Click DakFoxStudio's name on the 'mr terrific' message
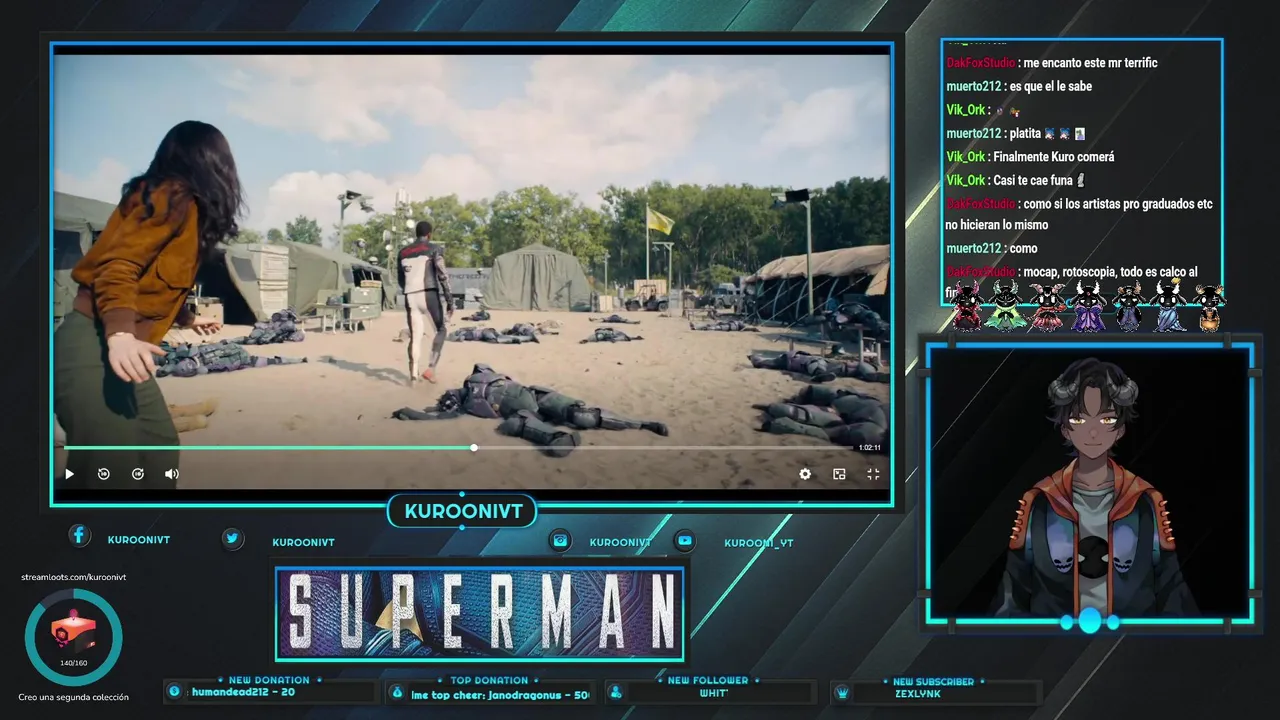The height and width of the screenshot is (720, 1280). 980,63
